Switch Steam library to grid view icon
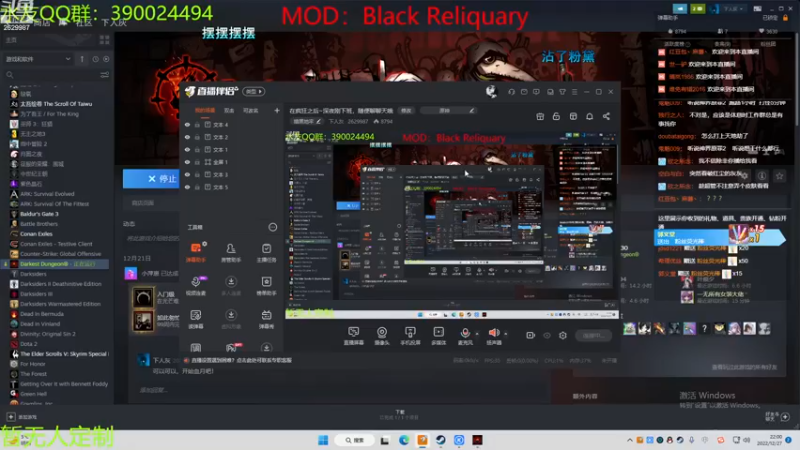Screen dimensions: 800x450 105,40
